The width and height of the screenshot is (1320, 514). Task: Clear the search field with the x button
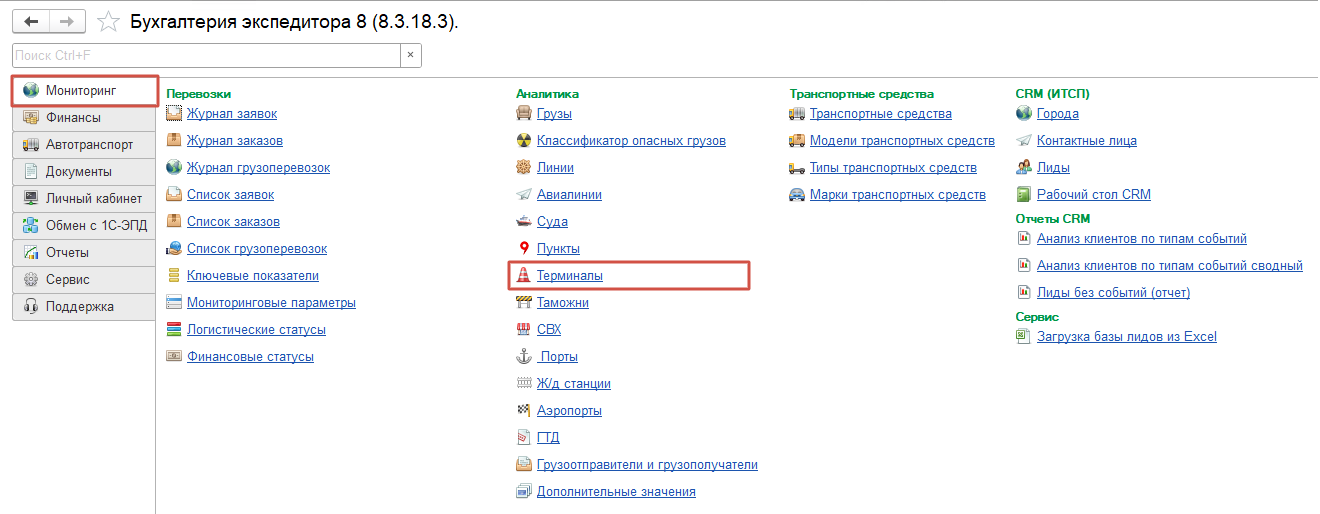[x=411, y=55]
